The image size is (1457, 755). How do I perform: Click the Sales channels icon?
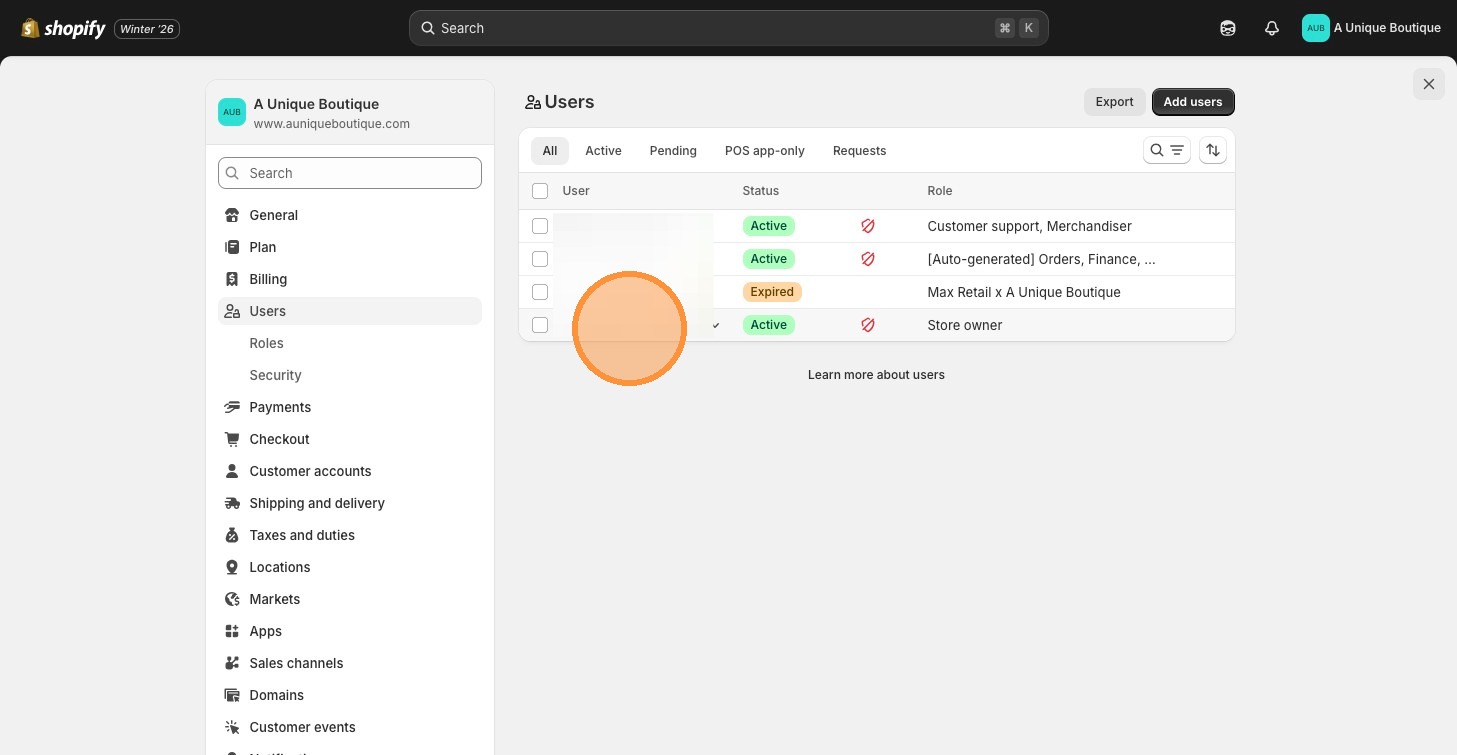[x=232, y=663]
